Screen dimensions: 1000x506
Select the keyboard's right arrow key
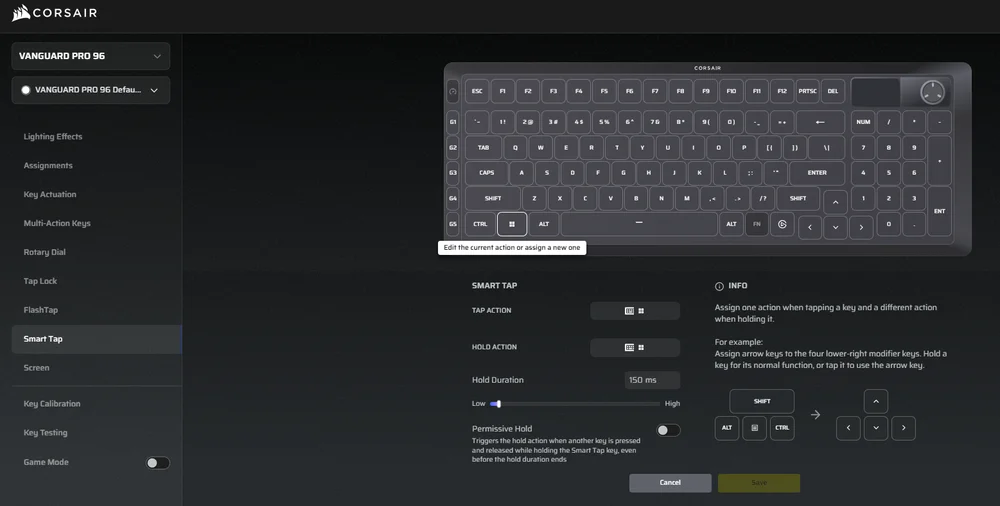pos(861,228)
